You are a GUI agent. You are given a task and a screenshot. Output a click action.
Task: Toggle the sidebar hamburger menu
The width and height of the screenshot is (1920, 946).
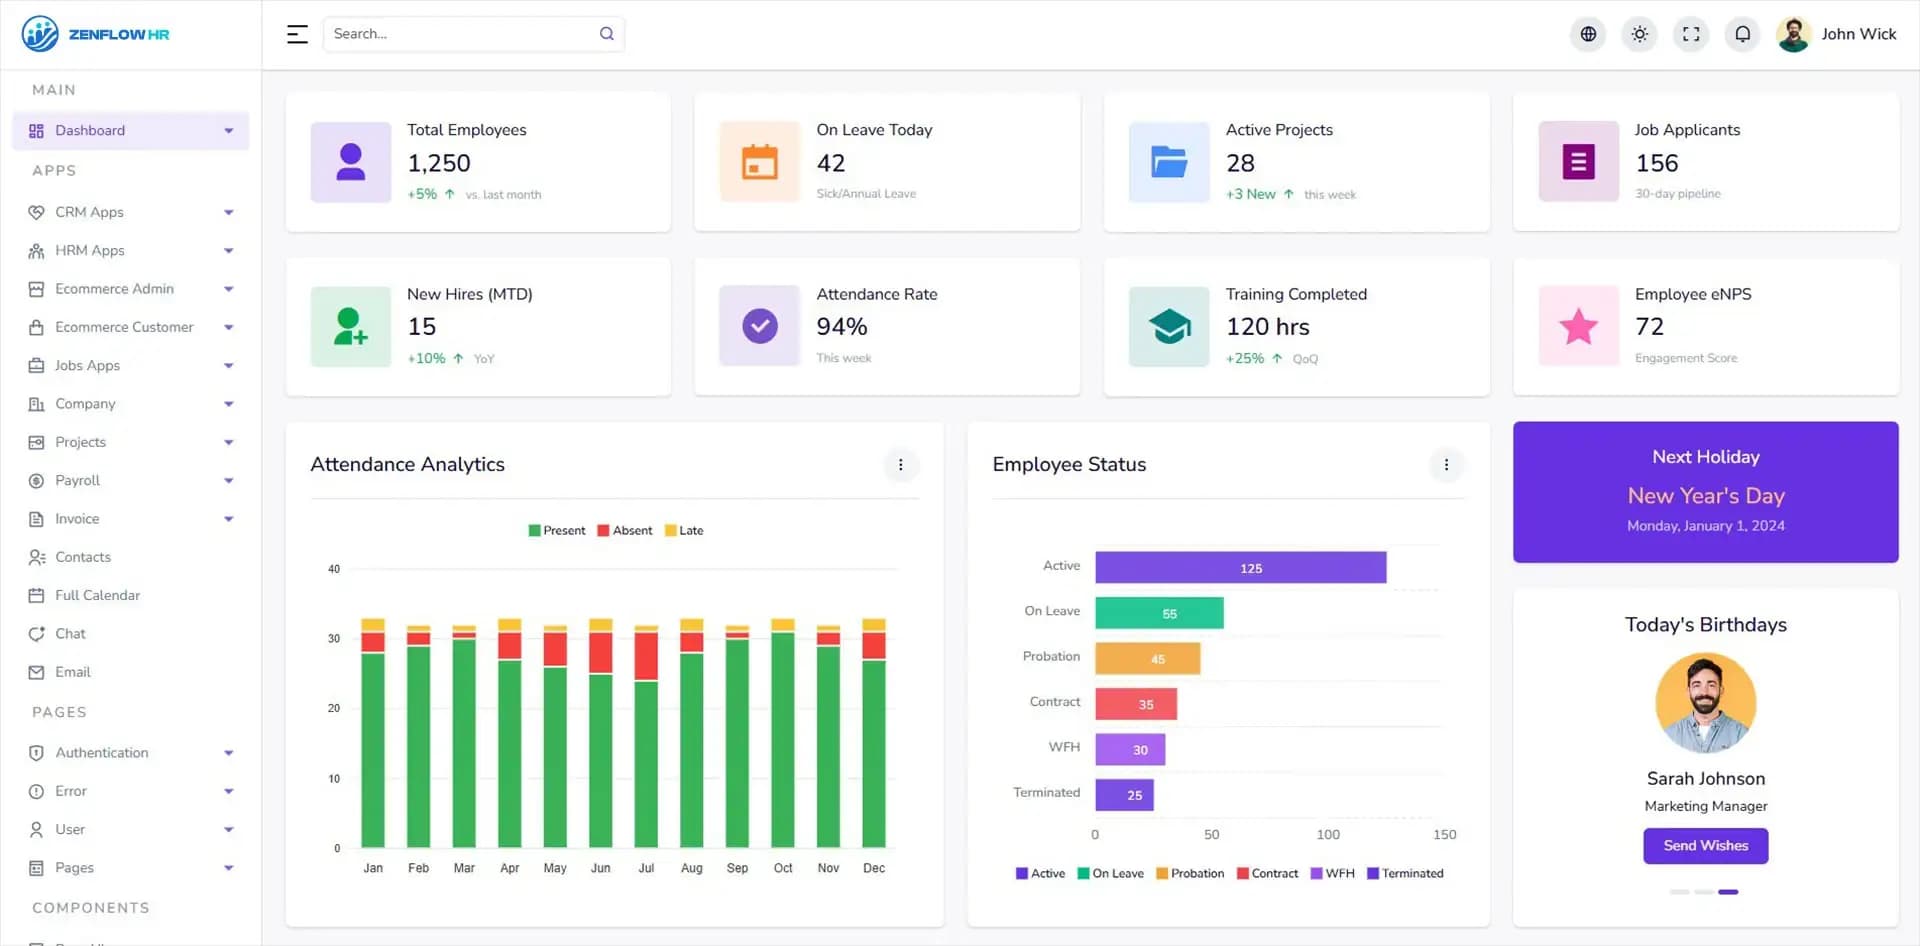297,34
